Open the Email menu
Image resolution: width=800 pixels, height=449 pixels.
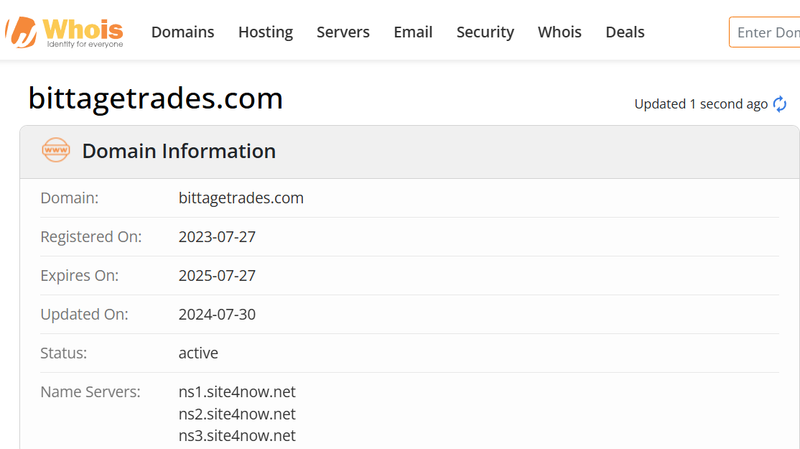pos(413,32)
